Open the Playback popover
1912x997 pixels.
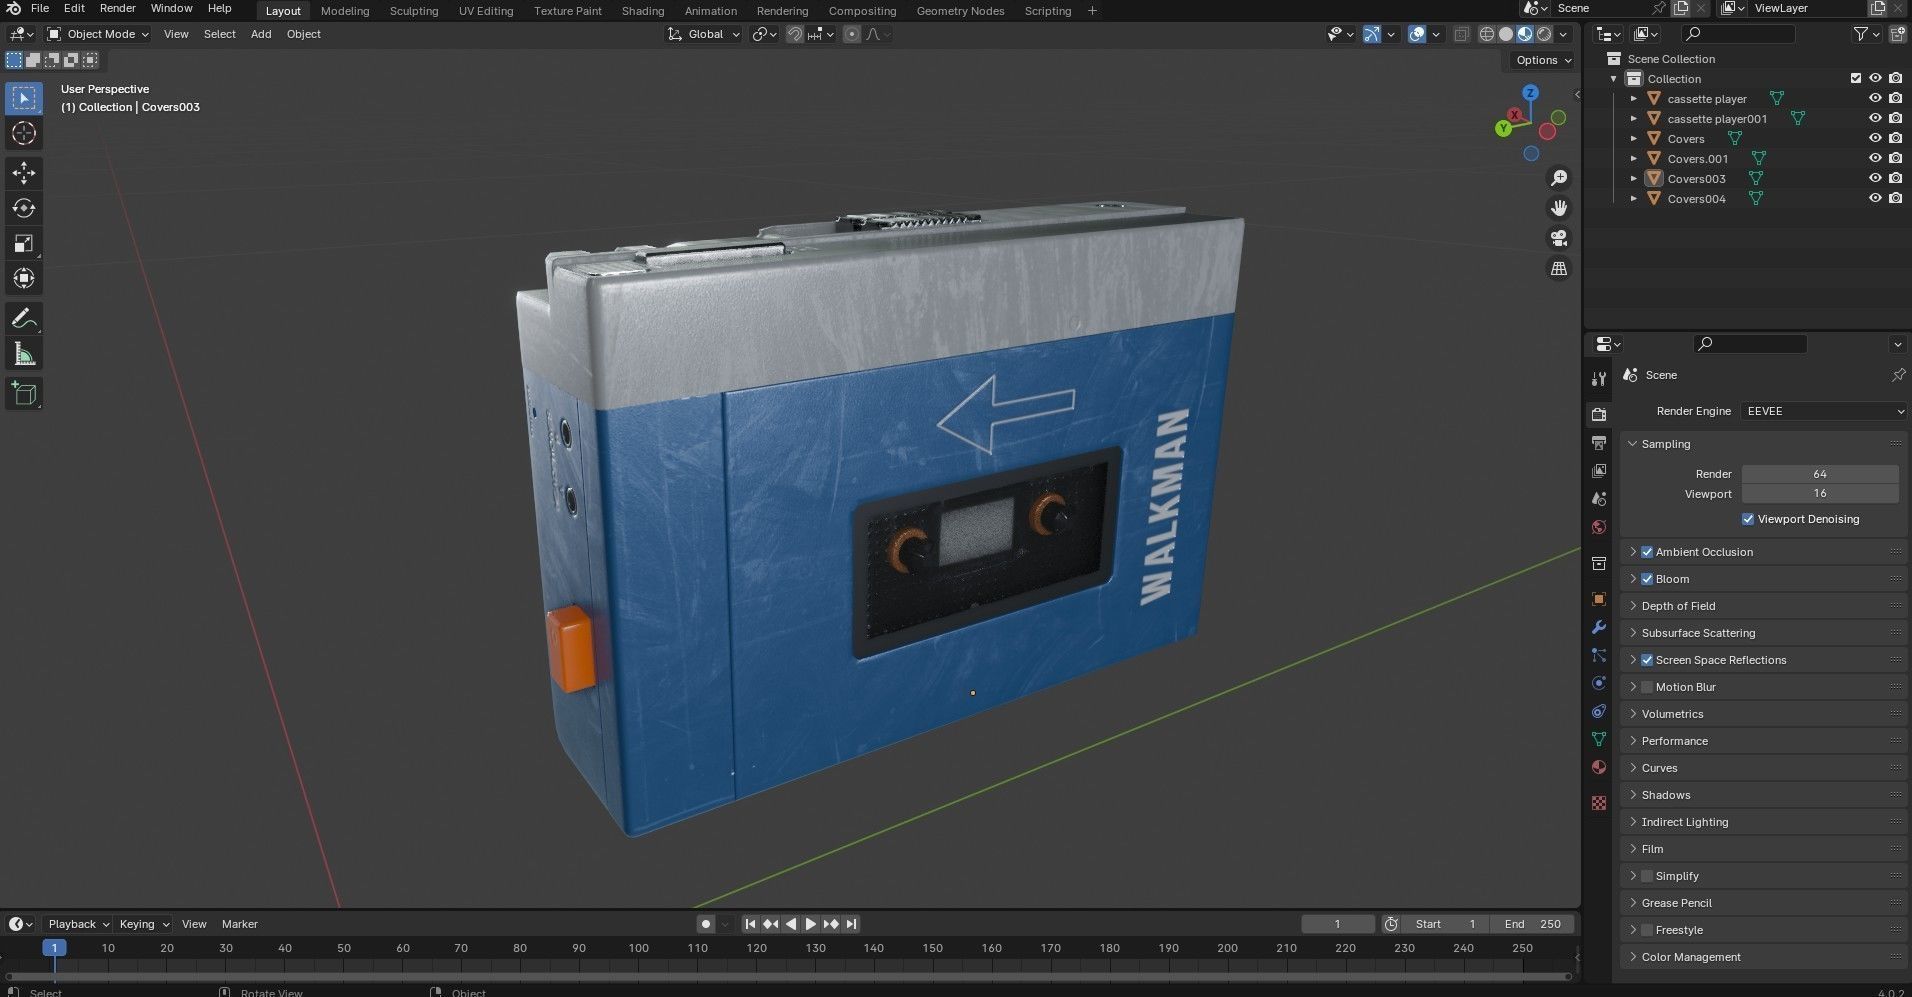click(78, 924)
